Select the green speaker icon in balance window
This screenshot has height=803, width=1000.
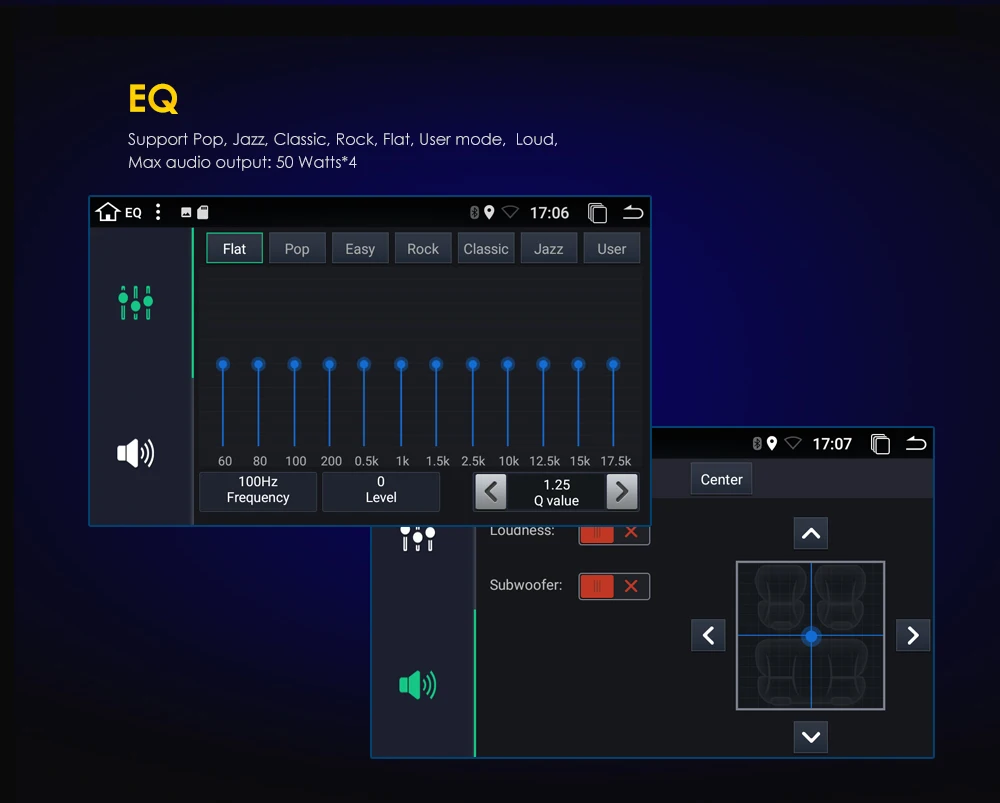click(418, 685)
